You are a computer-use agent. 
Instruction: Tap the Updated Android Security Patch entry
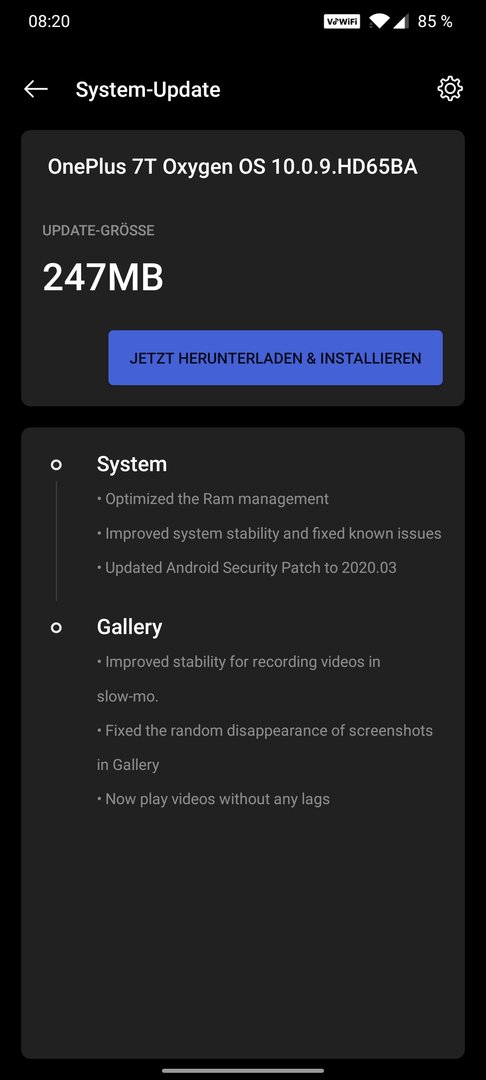[x=246, y=568]
